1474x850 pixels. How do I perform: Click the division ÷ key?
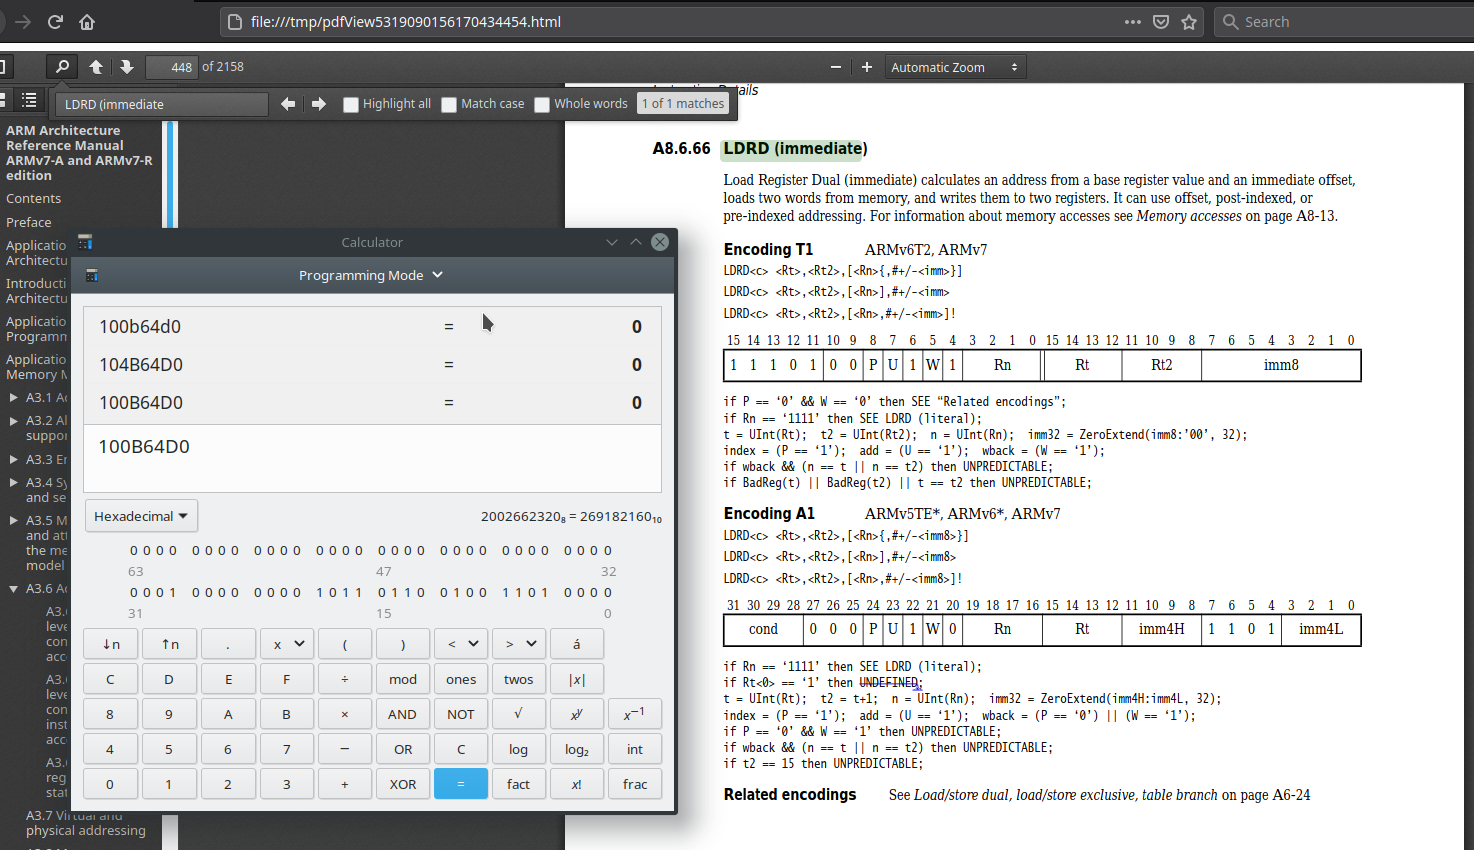[345, 679]
